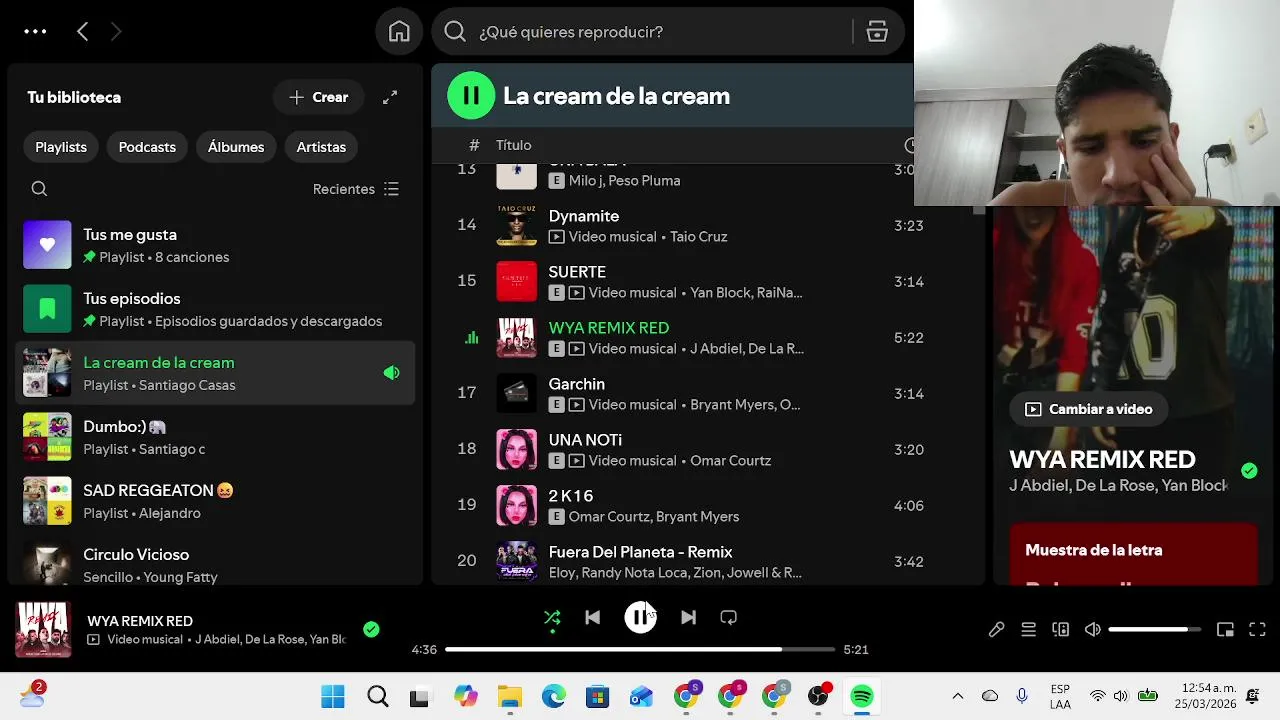Open the Tus me gusta playlist

215,245
